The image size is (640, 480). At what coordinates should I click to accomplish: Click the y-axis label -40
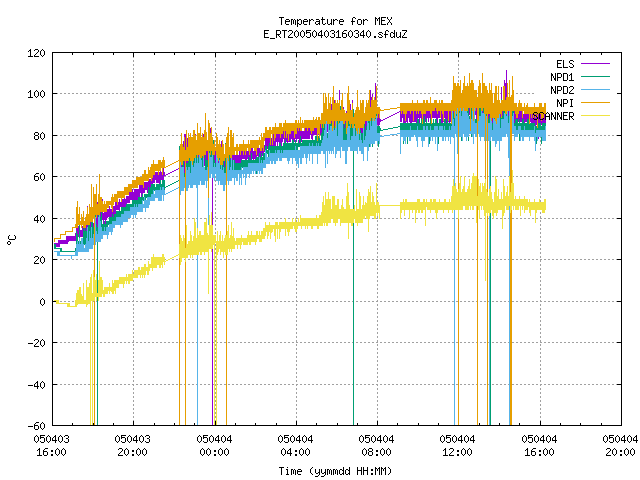point(36,384)
